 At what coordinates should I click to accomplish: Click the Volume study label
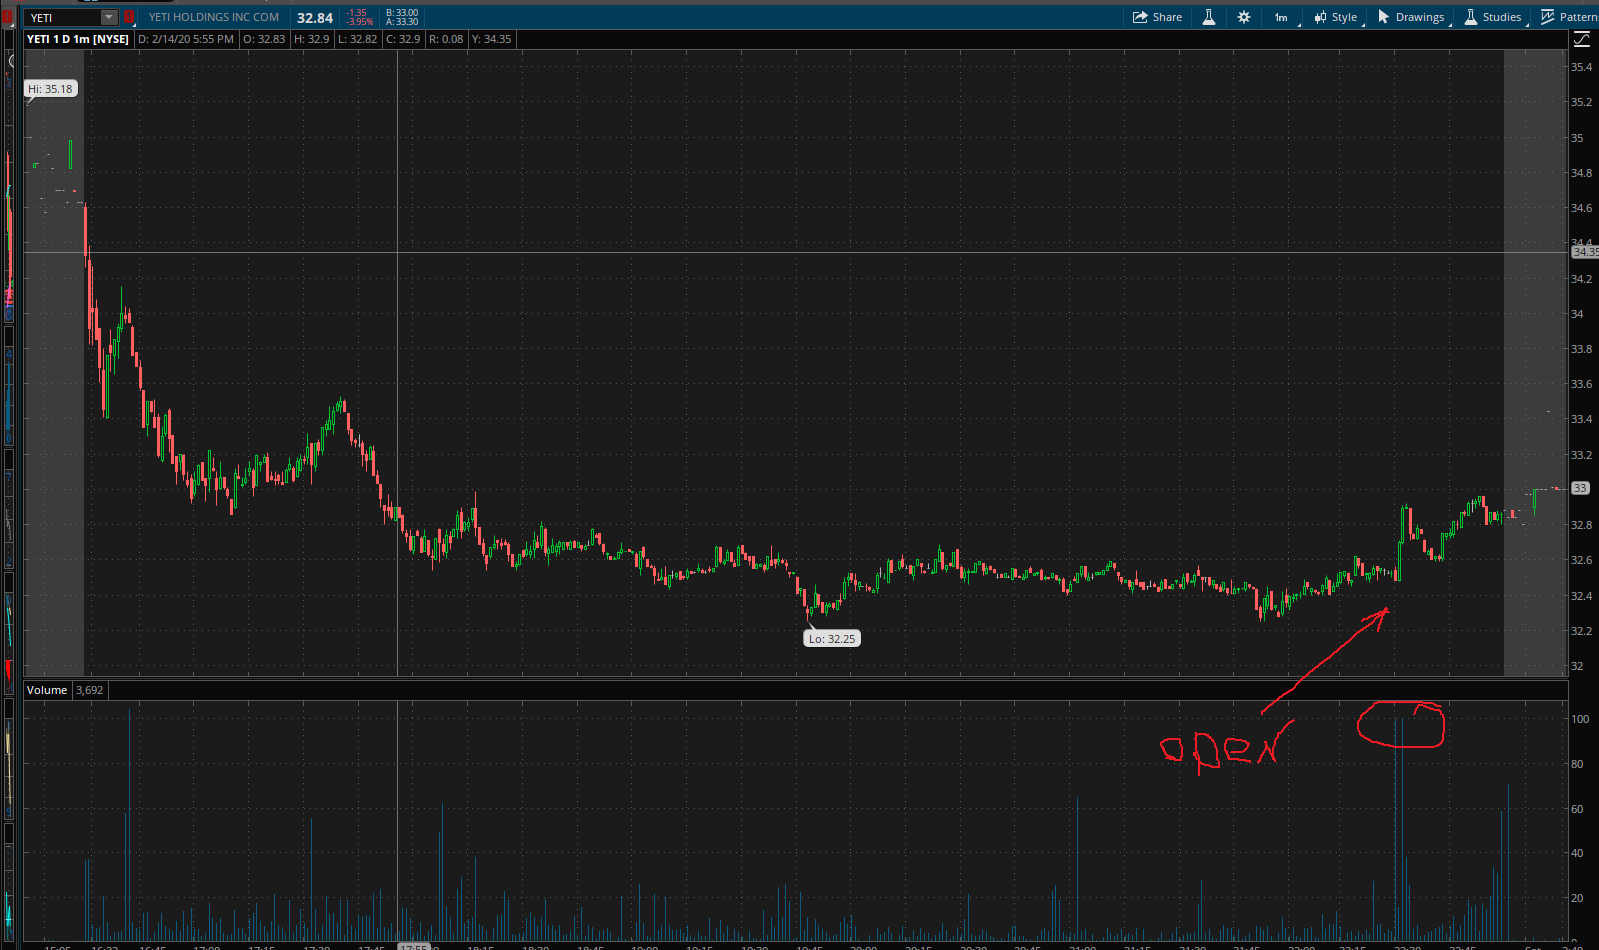47,690
